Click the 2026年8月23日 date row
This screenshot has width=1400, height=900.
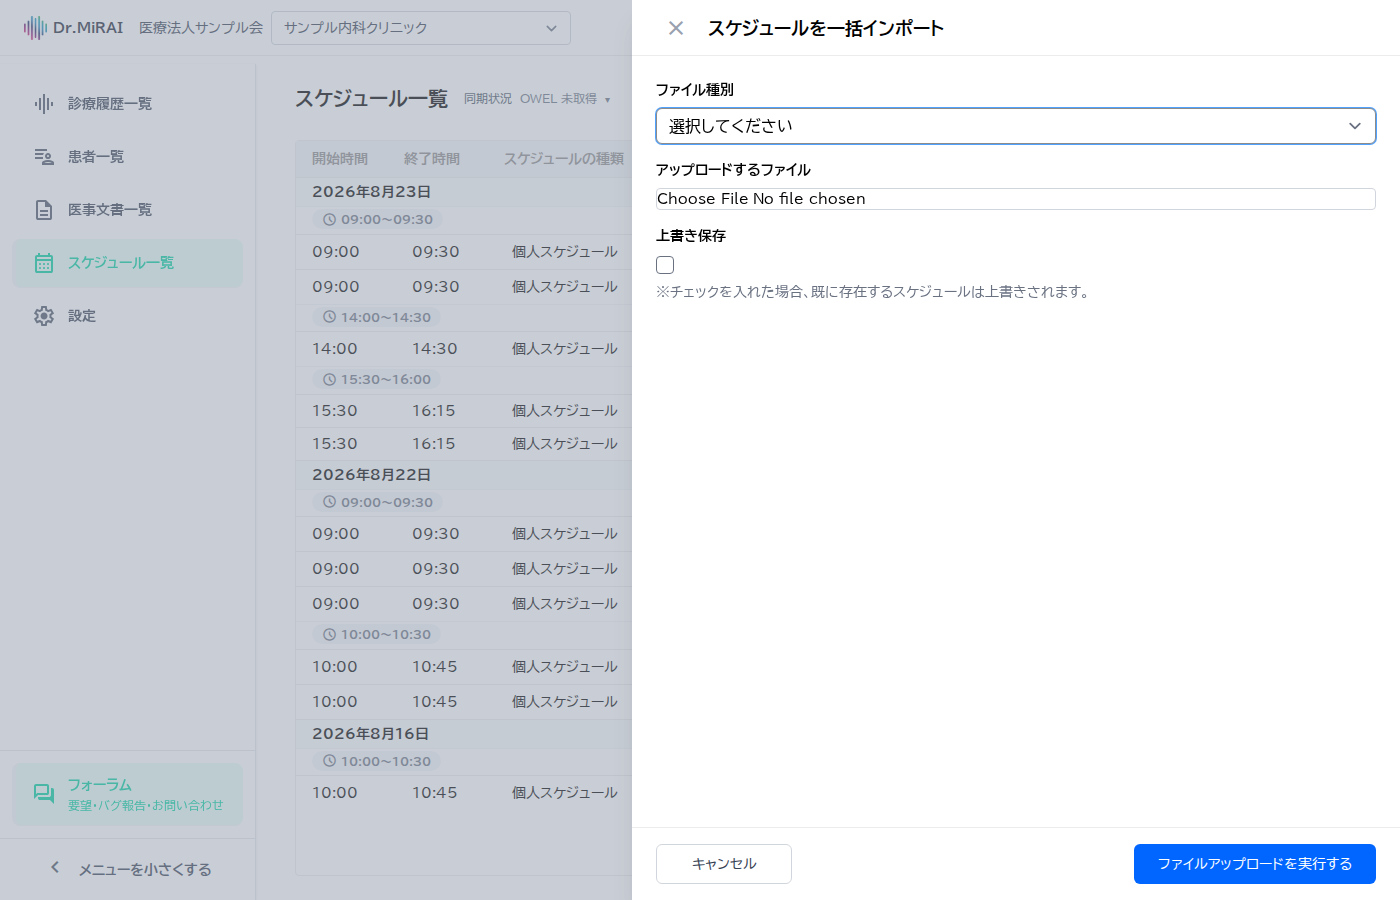(464, 192)
